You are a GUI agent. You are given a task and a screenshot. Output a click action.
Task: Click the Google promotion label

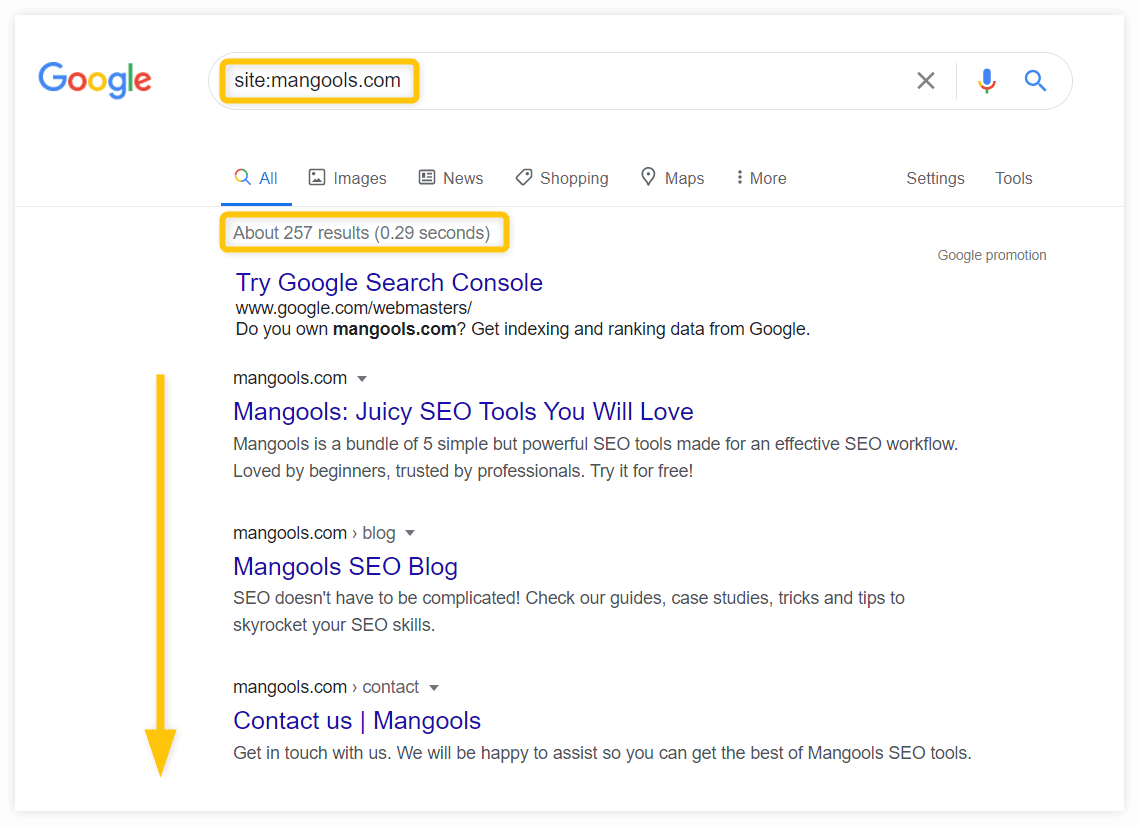click(992, 256)
